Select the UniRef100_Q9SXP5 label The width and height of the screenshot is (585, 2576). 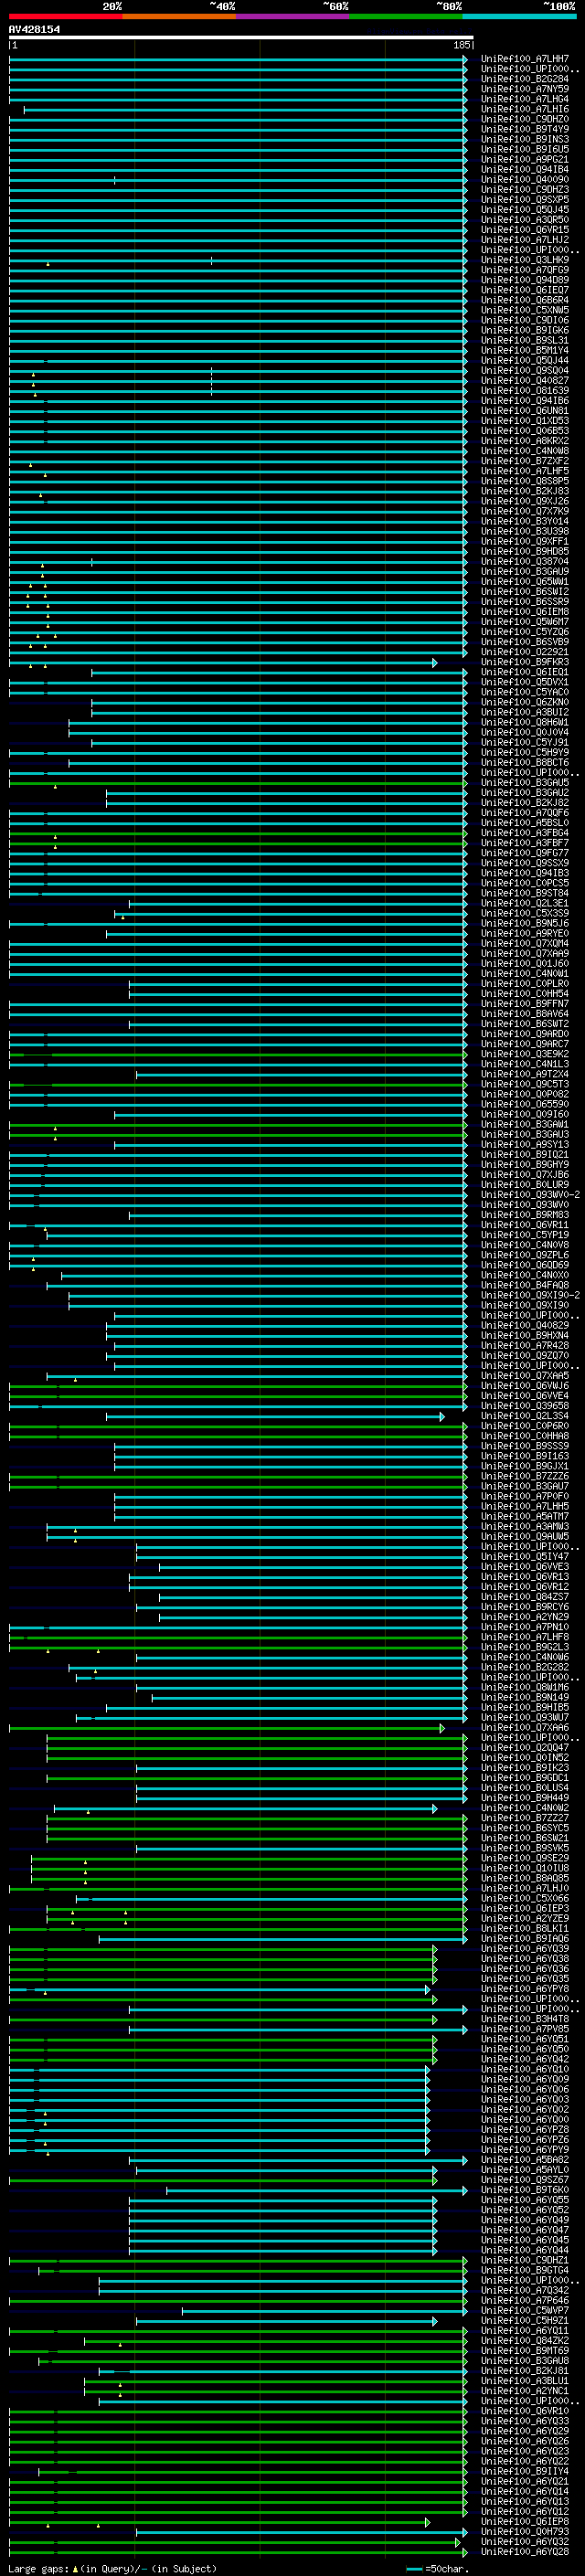(x=525, y=200)
